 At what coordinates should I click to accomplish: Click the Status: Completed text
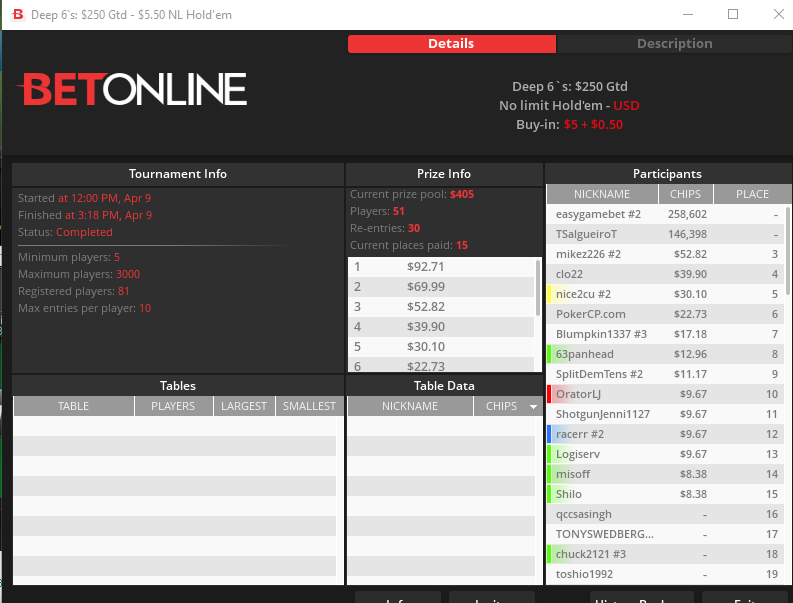pos(65,232)
